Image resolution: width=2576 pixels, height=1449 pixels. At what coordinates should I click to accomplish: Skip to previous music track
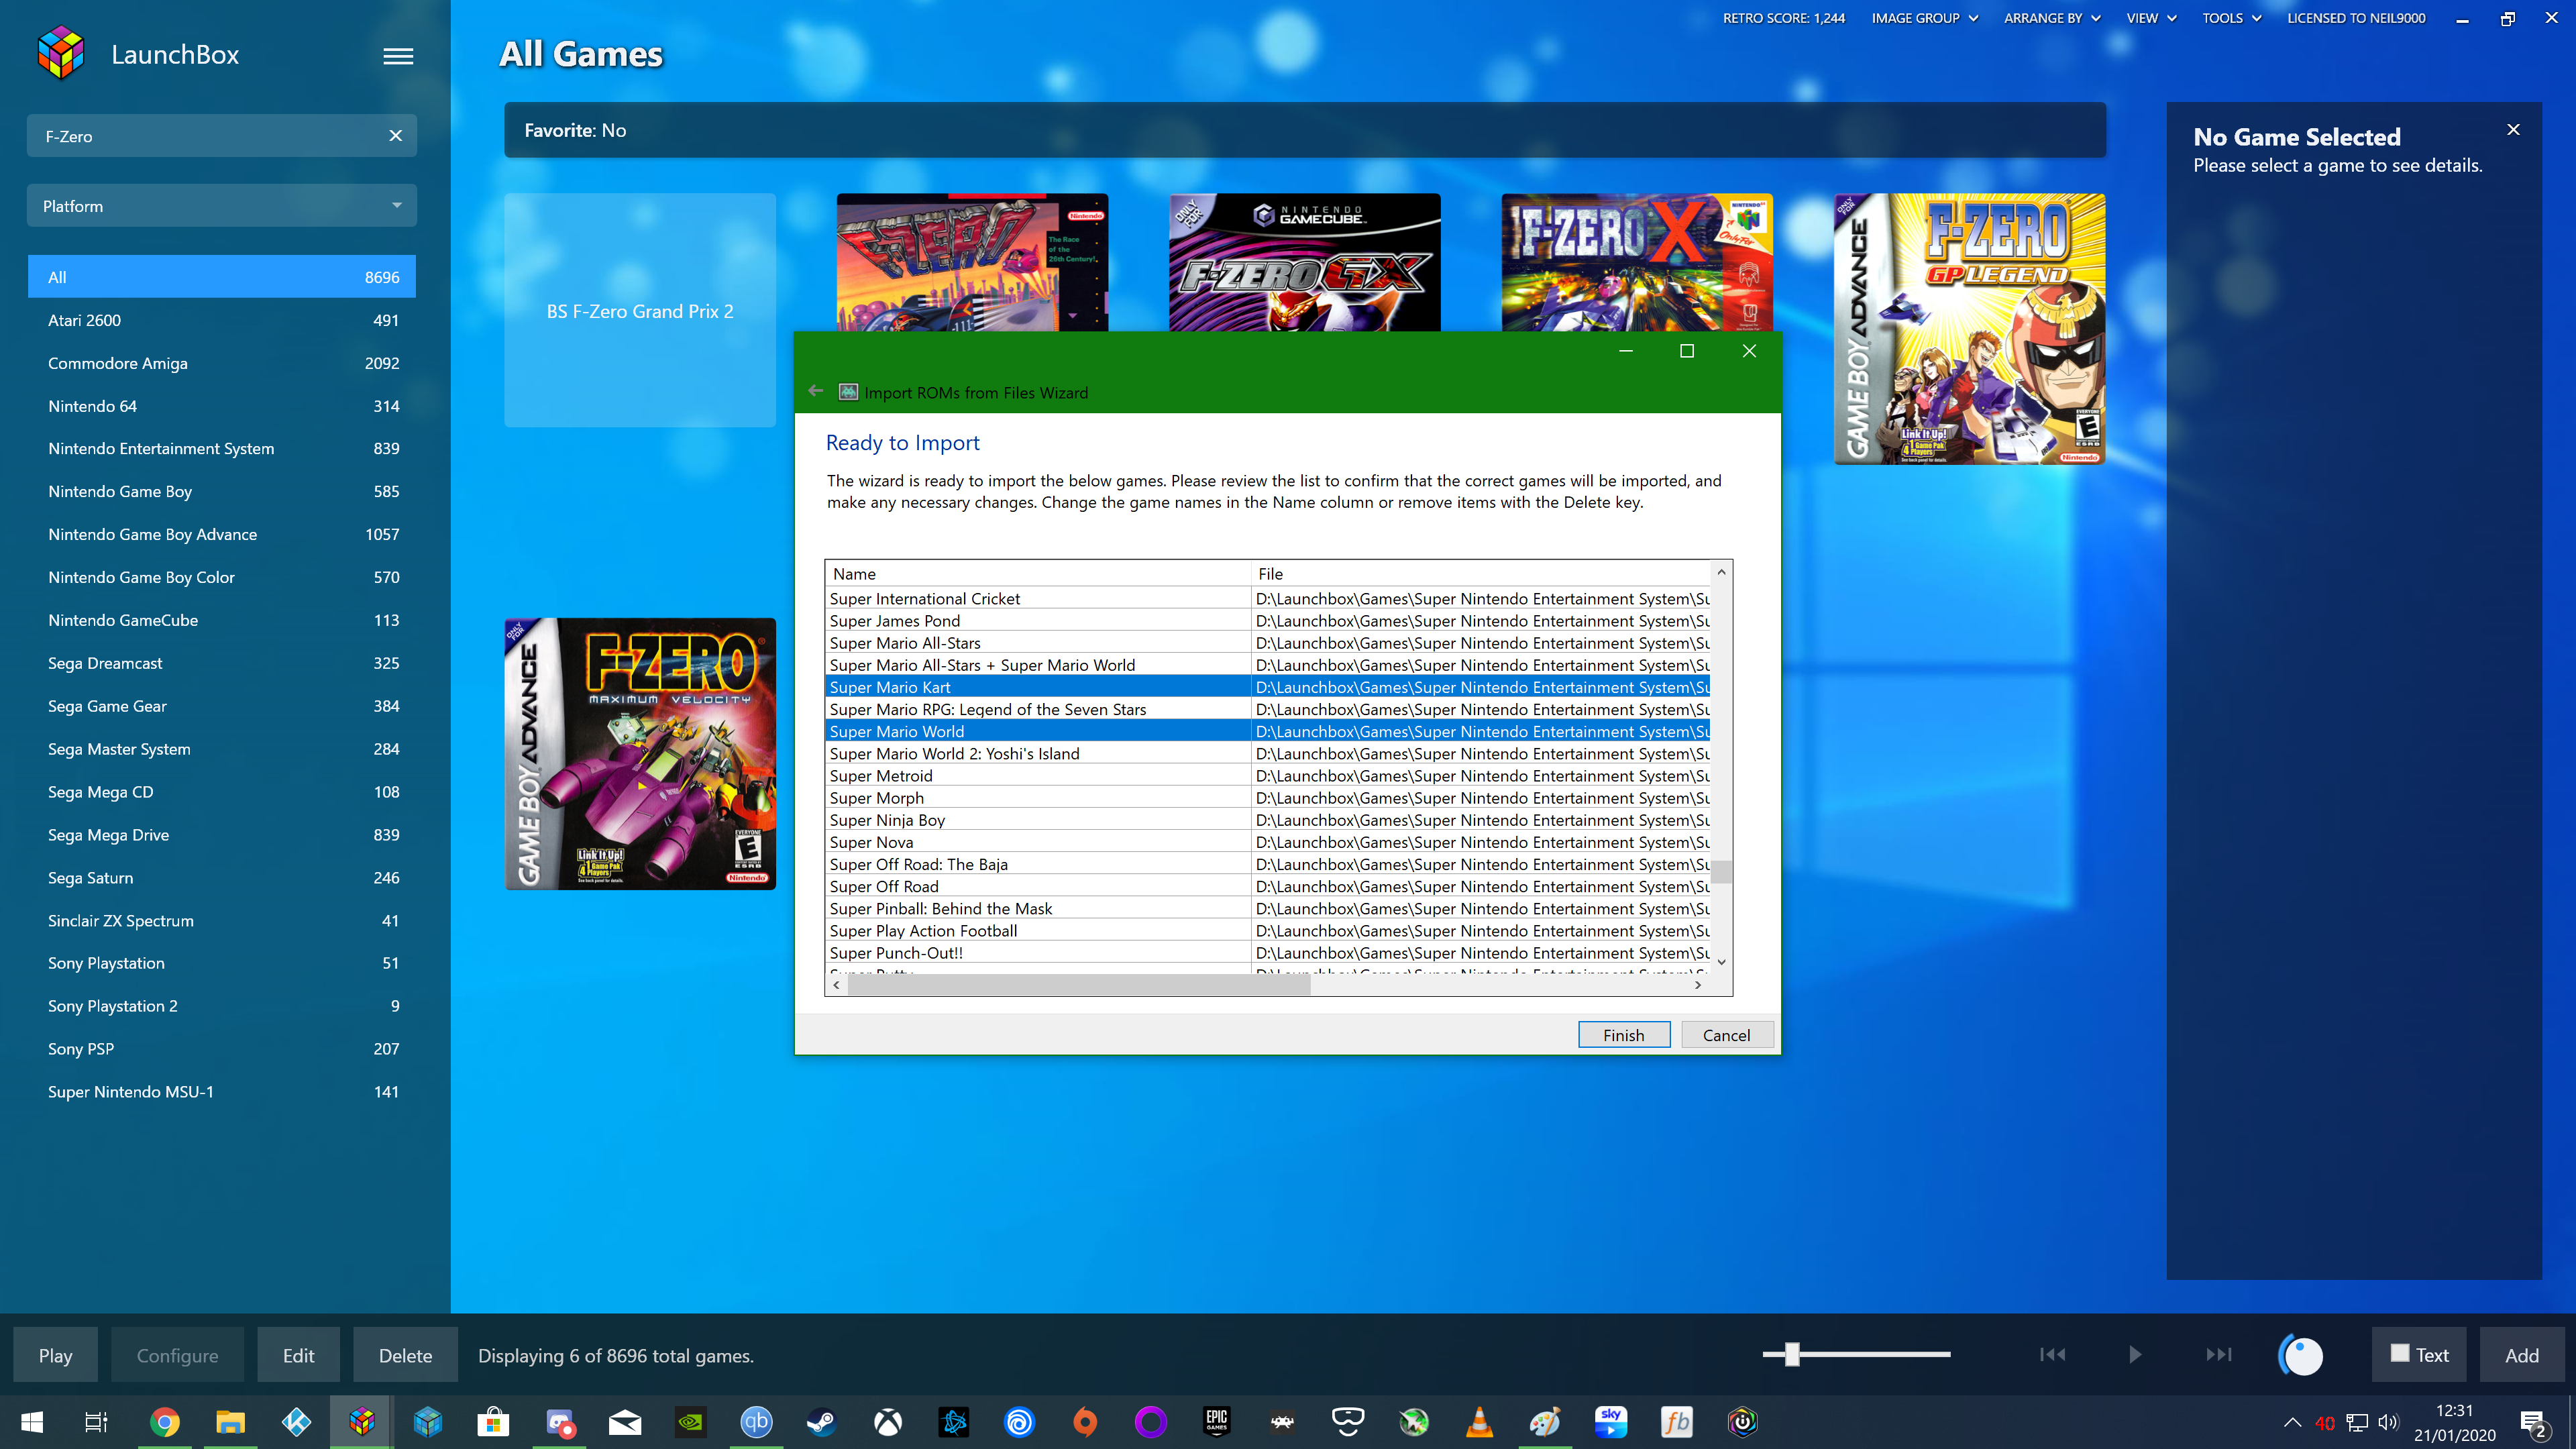tap(2052, 1354)
